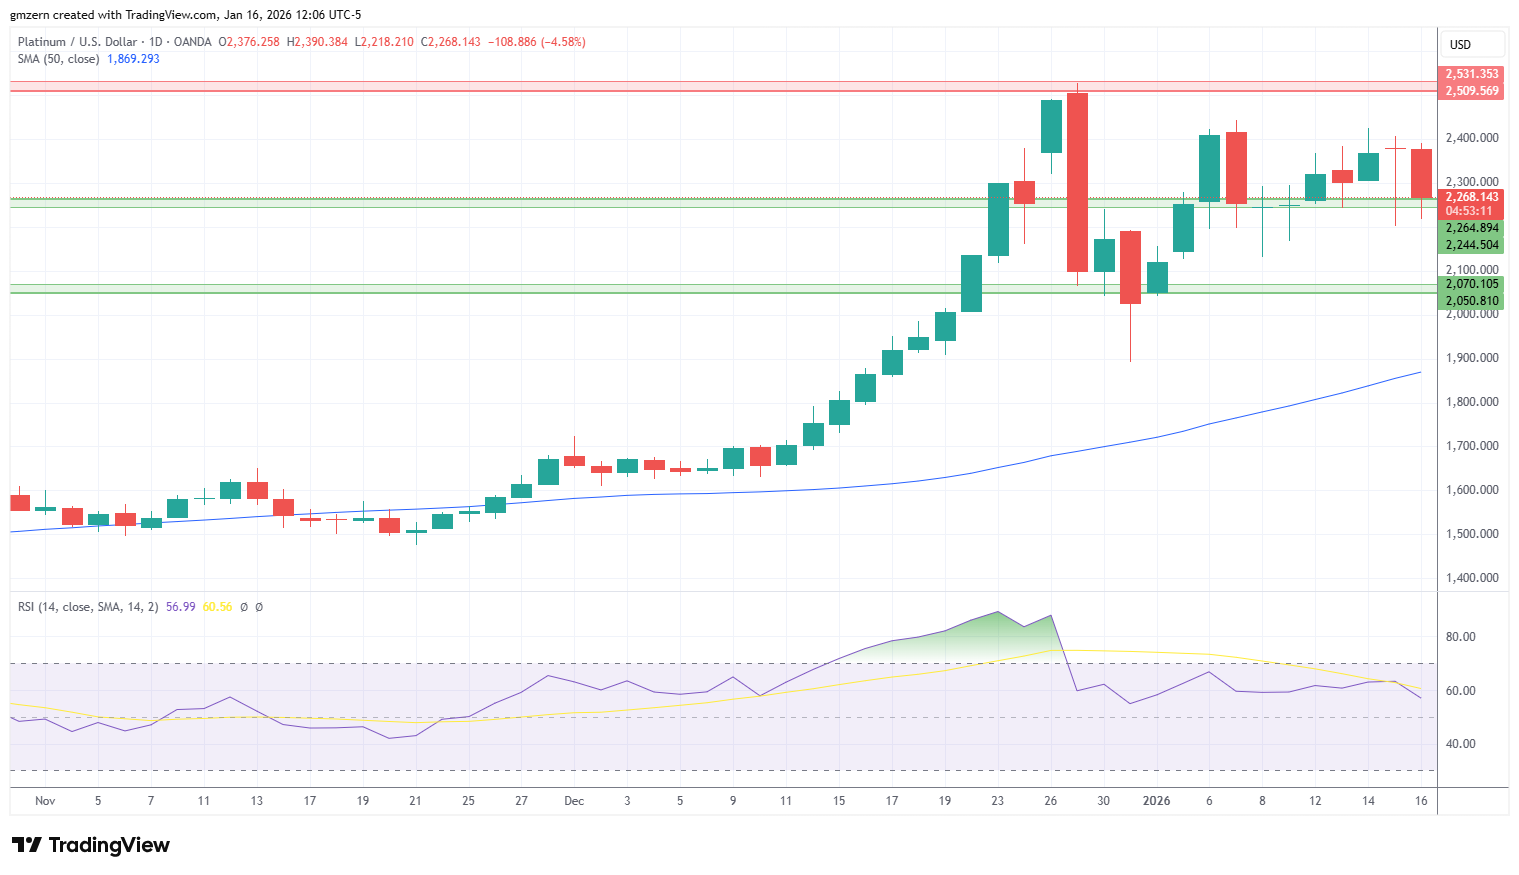Click the 2,050.810 support price label

1472,301
